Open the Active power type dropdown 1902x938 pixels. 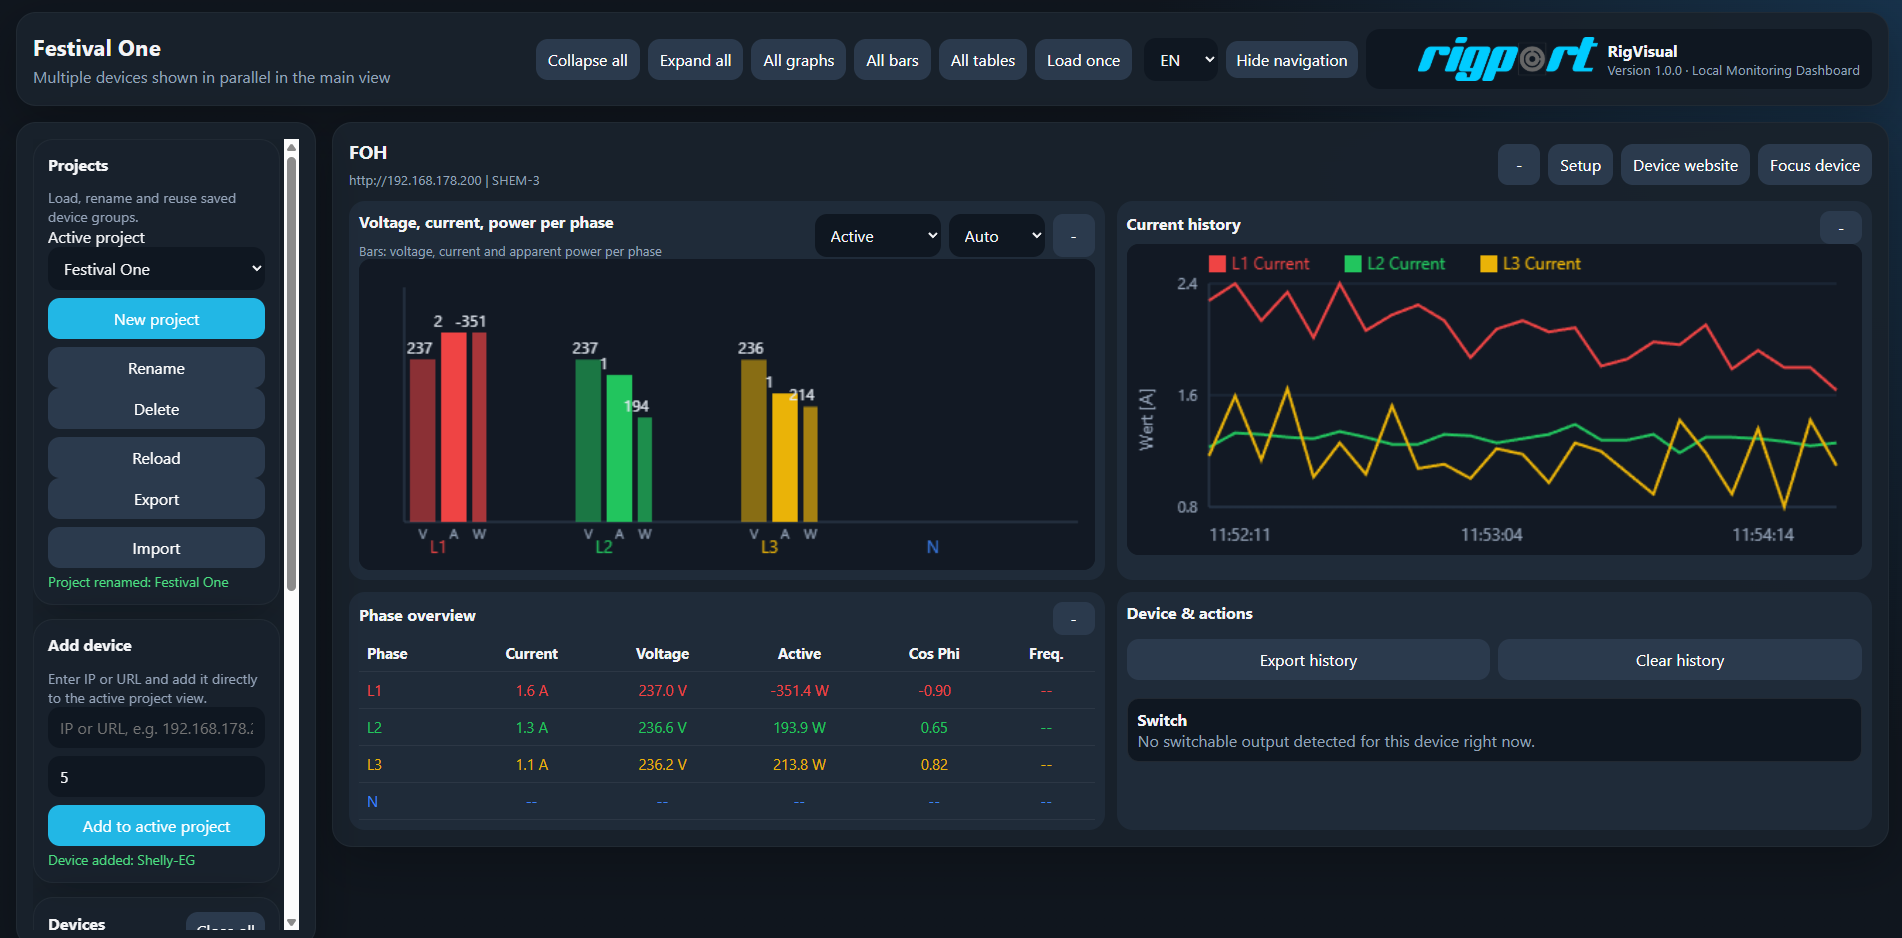pos(877,237)
